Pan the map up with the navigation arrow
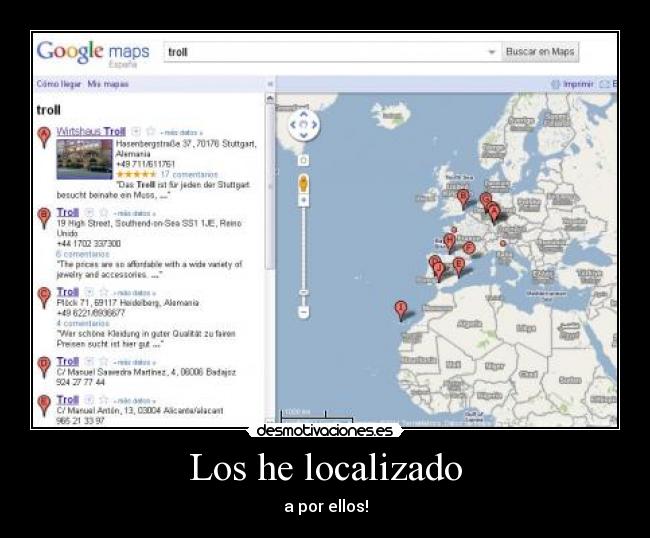650x538 pixels. (x=304, y=114)
